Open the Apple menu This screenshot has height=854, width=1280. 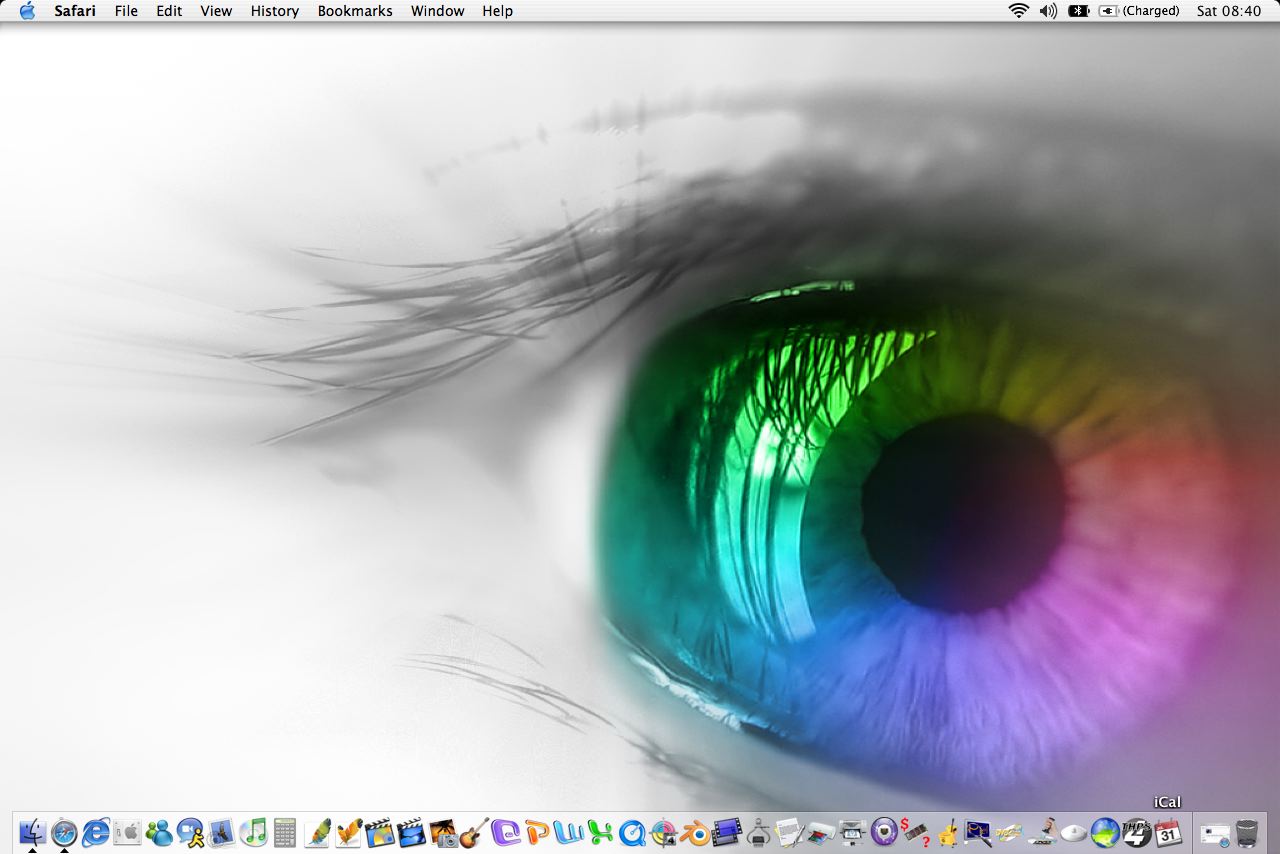pos(27,11)
